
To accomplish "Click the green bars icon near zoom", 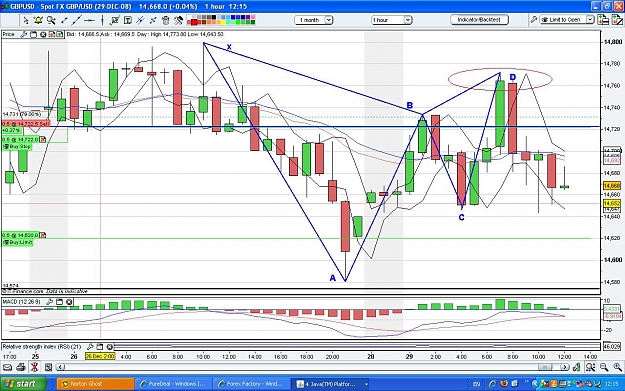I will (x=577, y=367).
